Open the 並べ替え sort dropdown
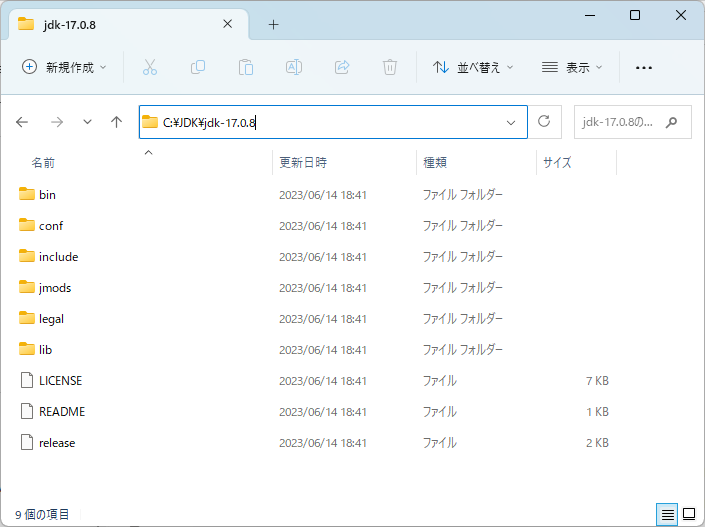705x527 pixels. pos(473,67)
